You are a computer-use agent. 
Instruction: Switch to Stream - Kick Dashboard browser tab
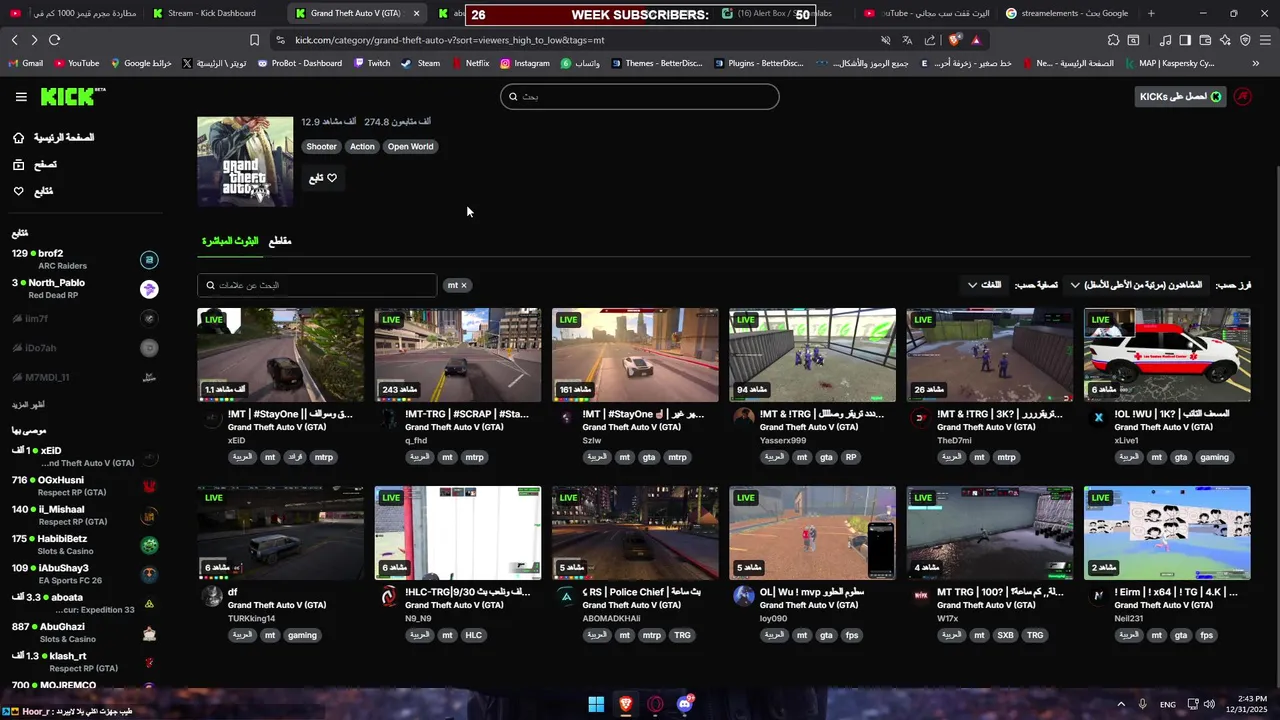pos(211,13)
